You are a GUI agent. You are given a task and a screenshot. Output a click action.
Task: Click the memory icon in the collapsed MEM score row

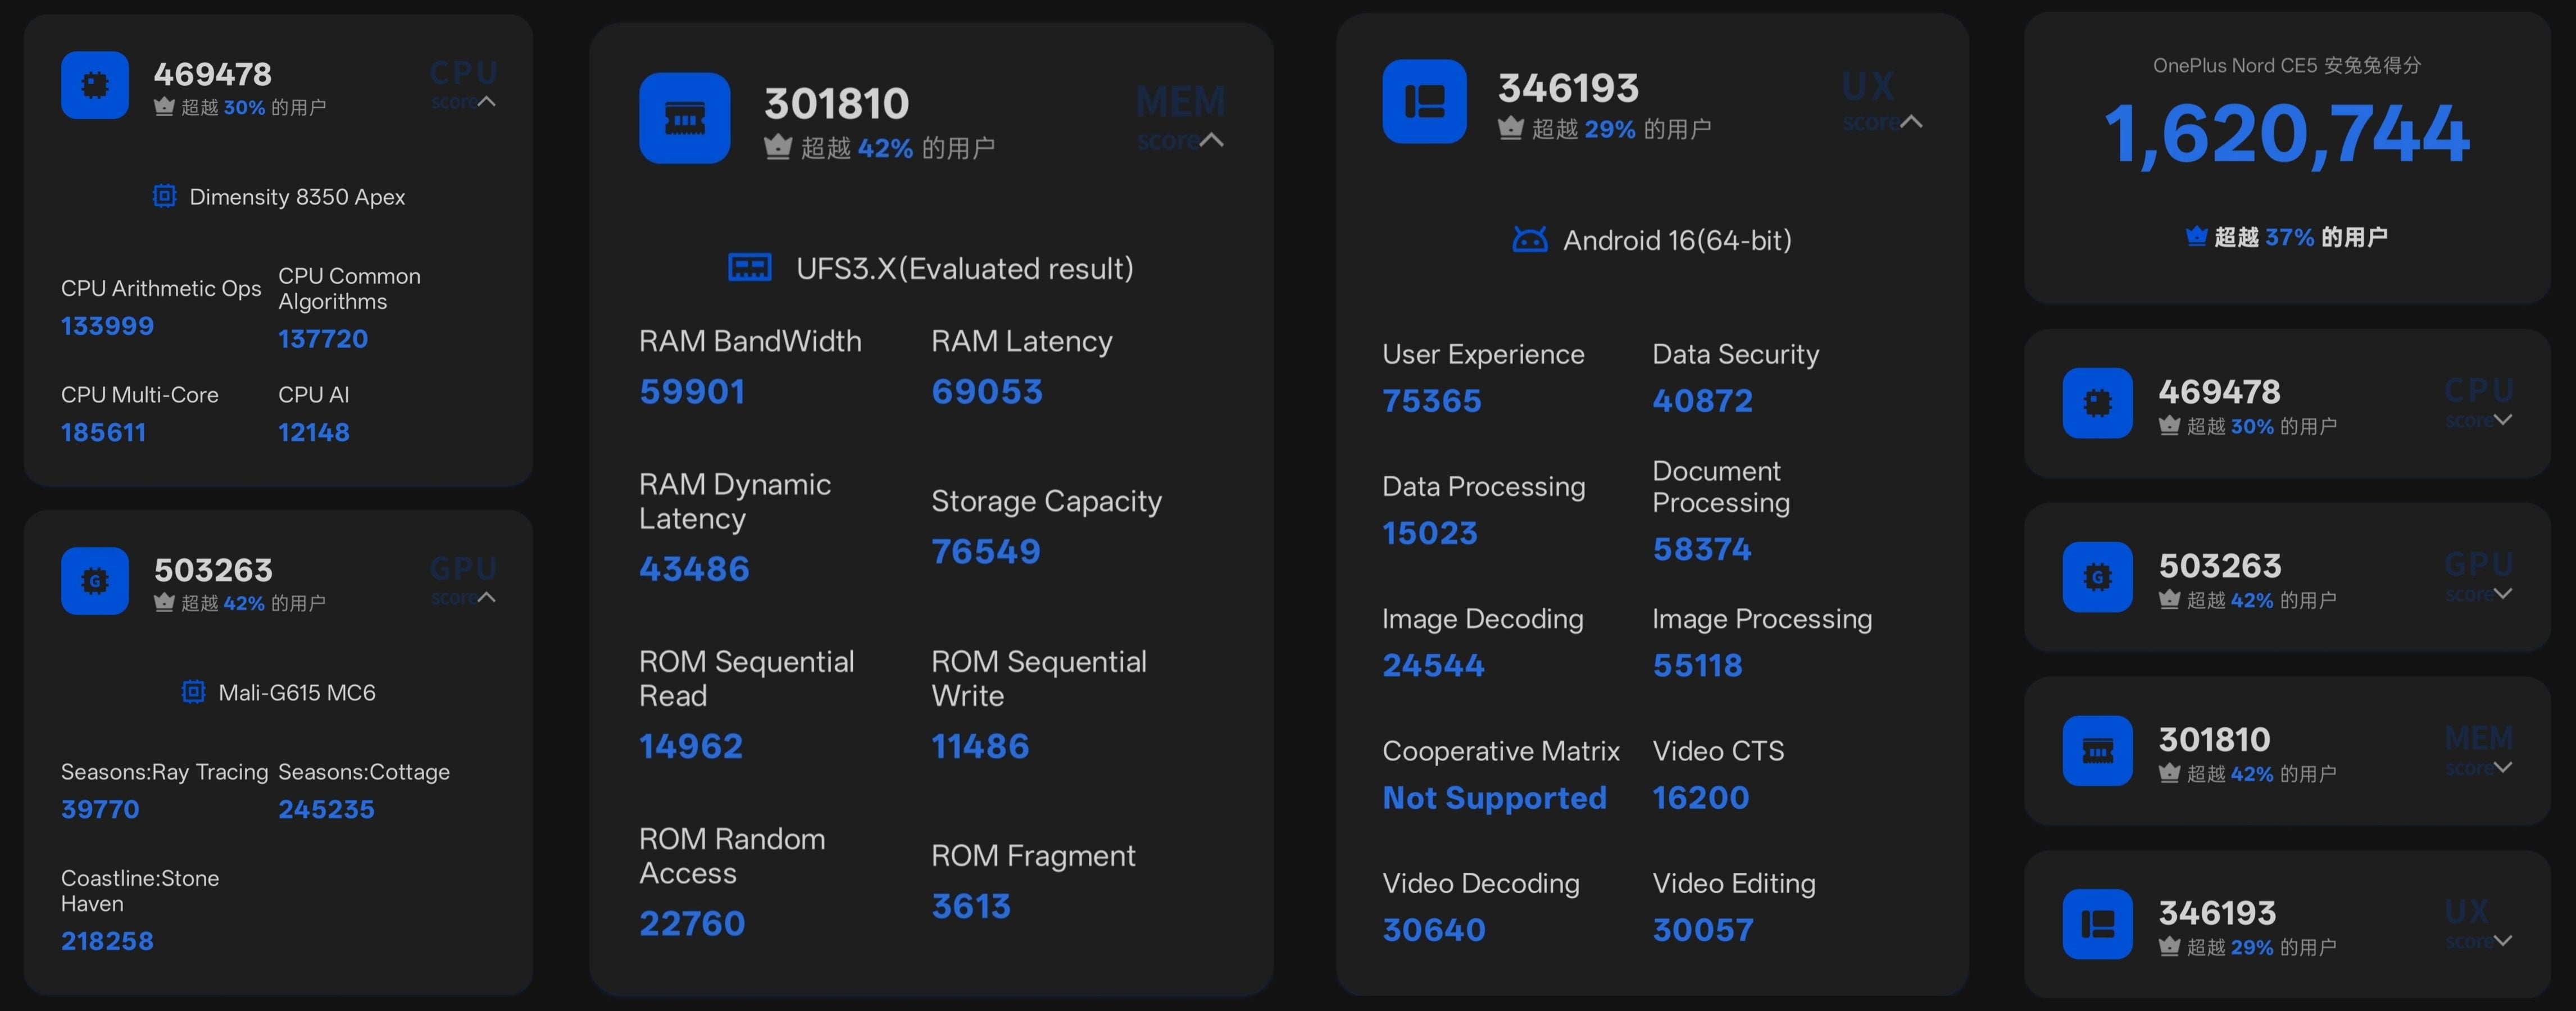(x=2098, y=751)
